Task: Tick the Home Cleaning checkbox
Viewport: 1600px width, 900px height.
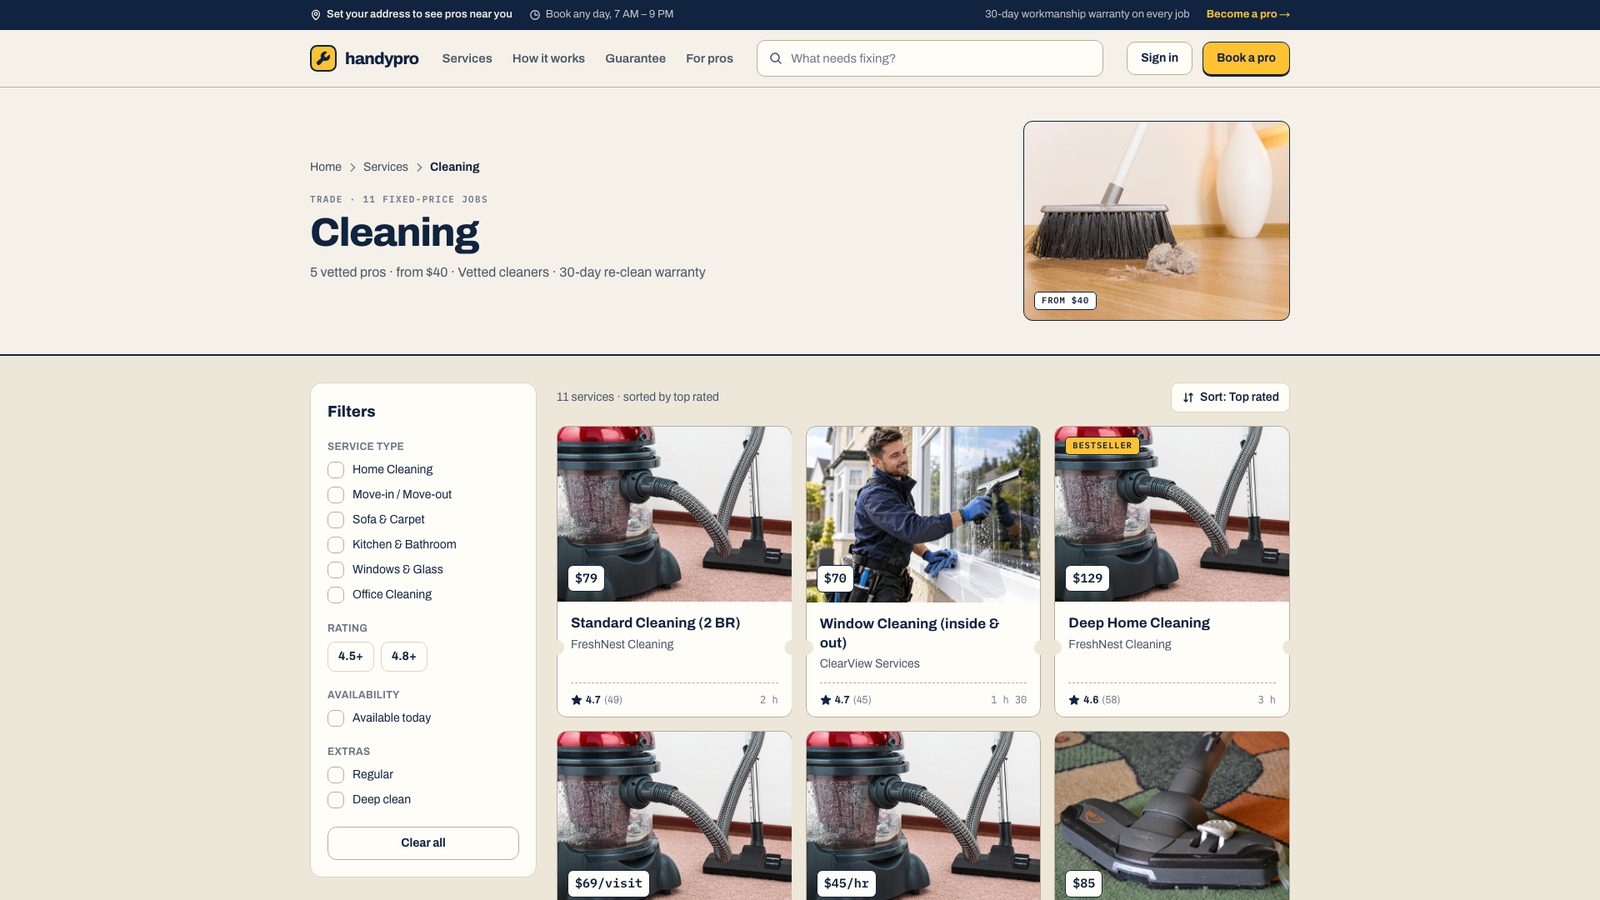Action: 336,470
